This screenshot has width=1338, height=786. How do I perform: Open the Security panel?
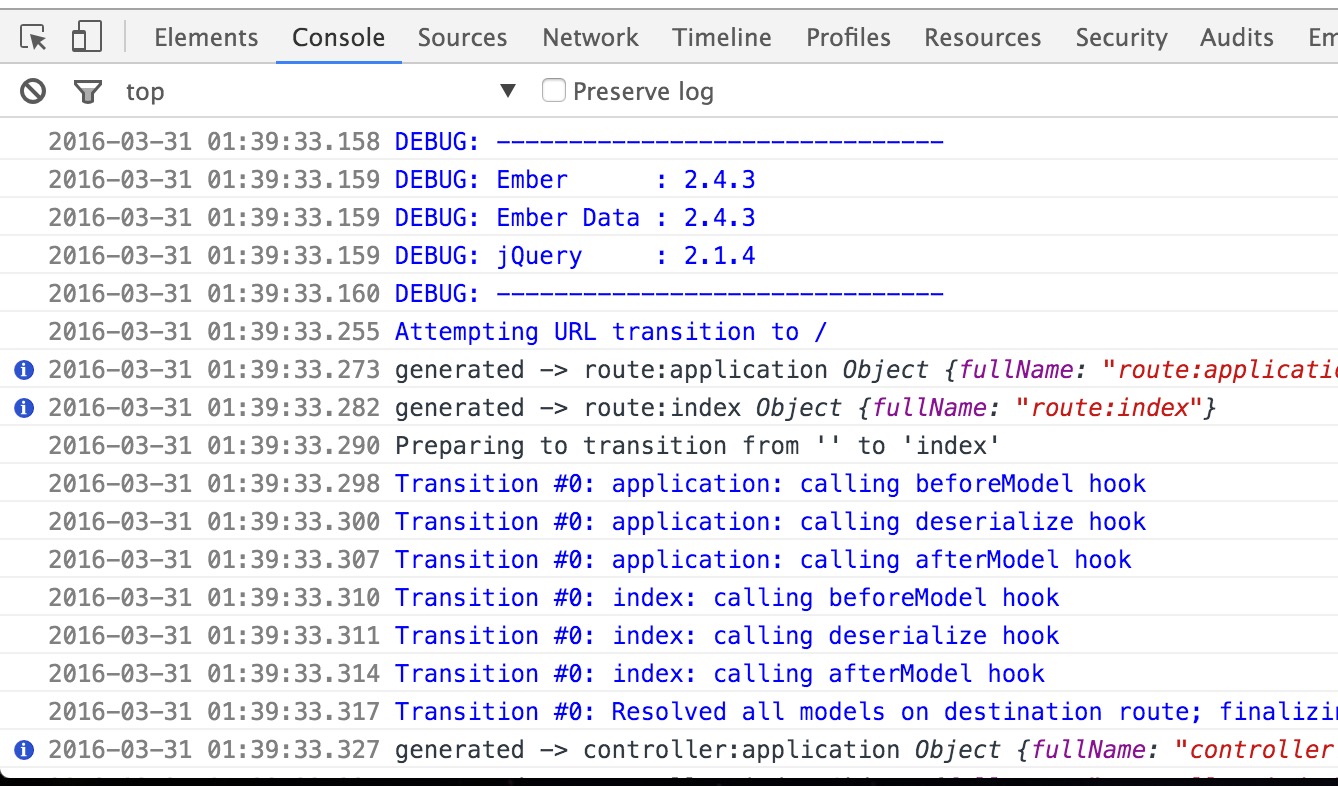1121,37
